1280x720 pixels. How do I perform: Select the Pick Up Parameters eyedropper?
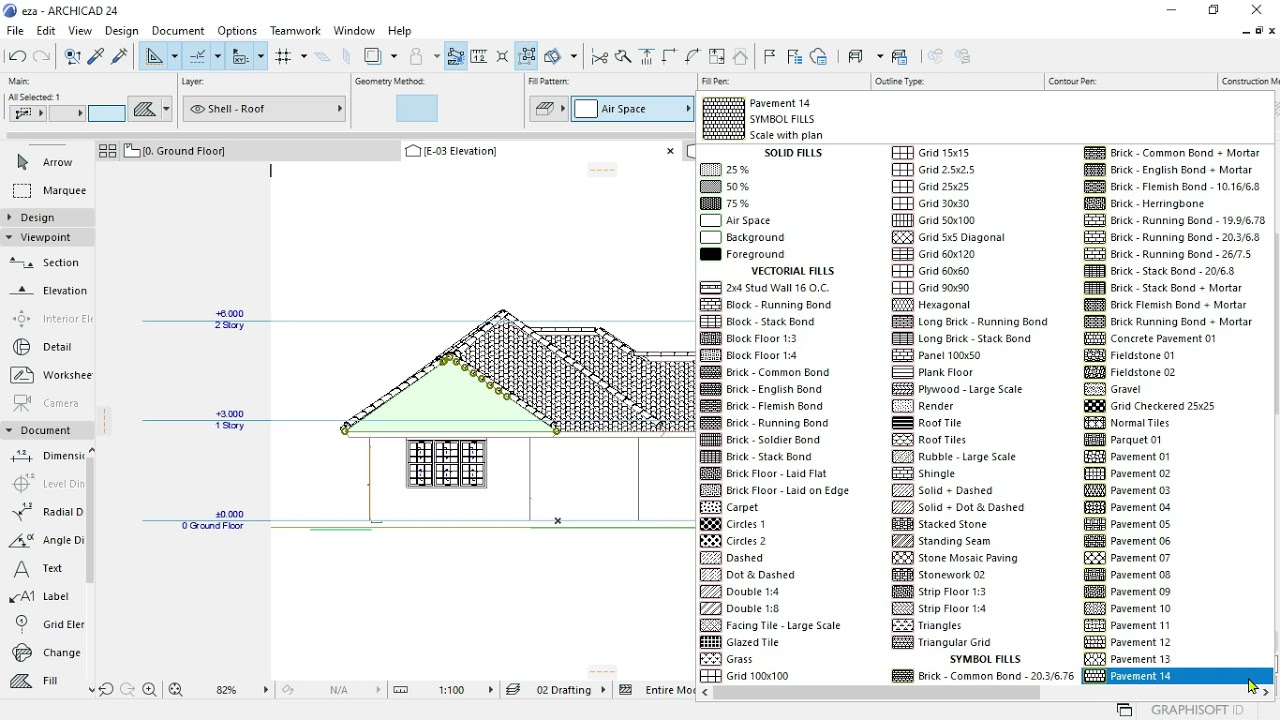coord(96,57)
